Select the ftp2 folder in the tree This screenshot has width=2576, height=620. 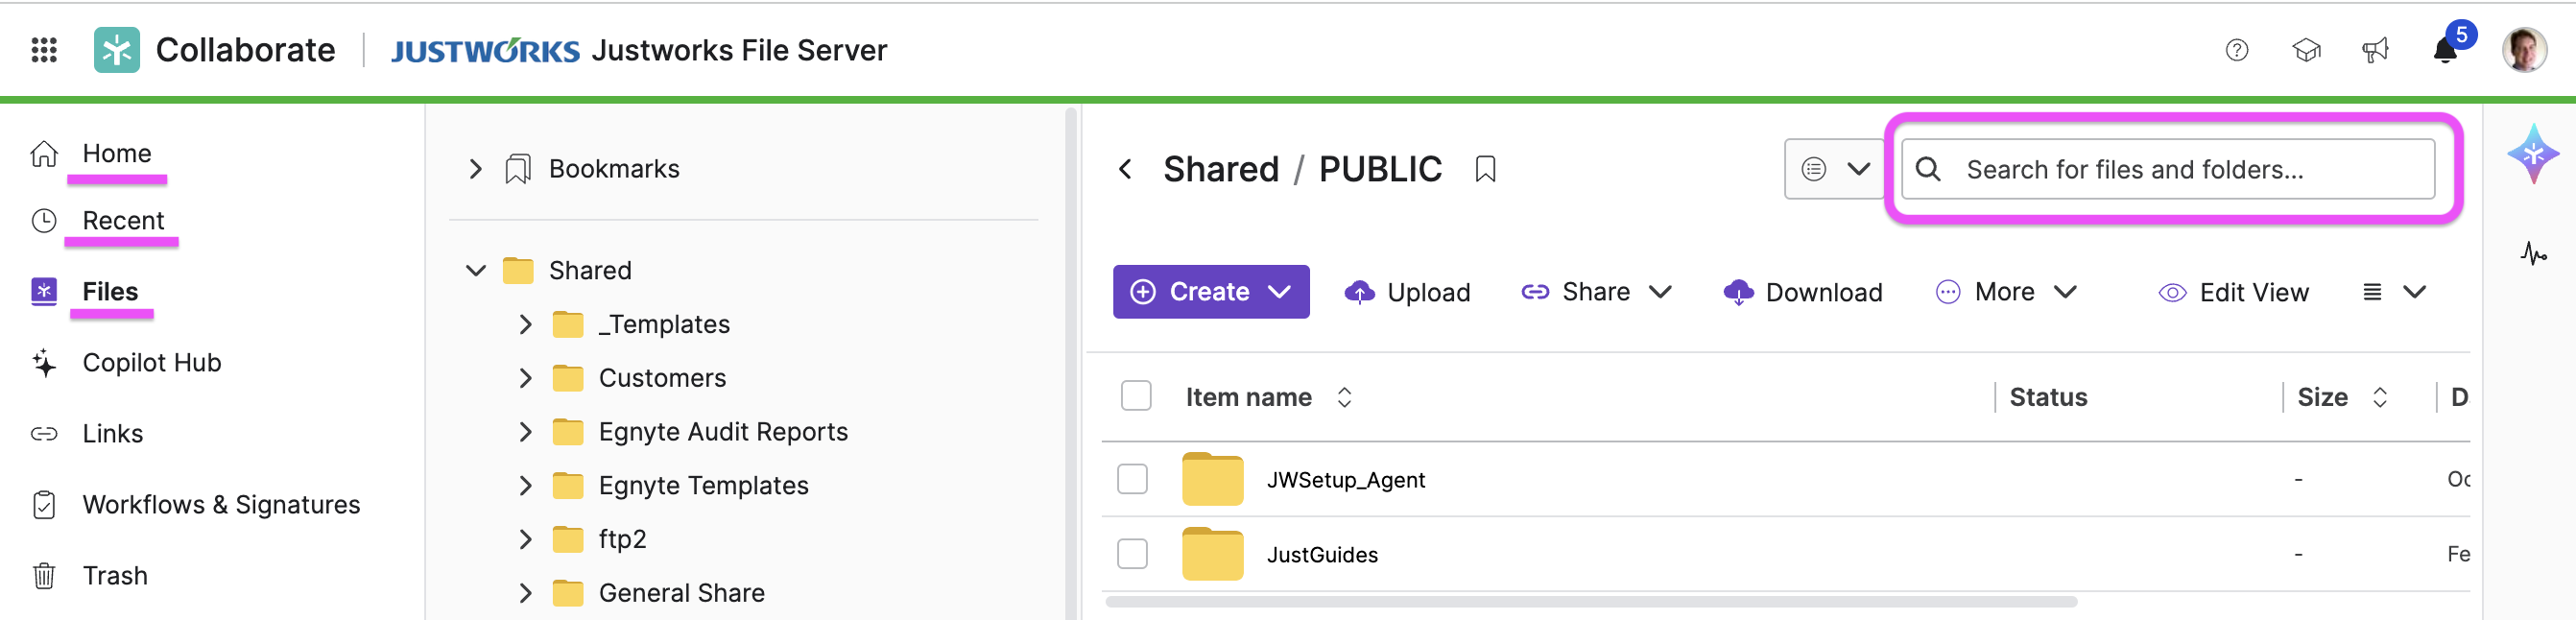click(622, 540)
